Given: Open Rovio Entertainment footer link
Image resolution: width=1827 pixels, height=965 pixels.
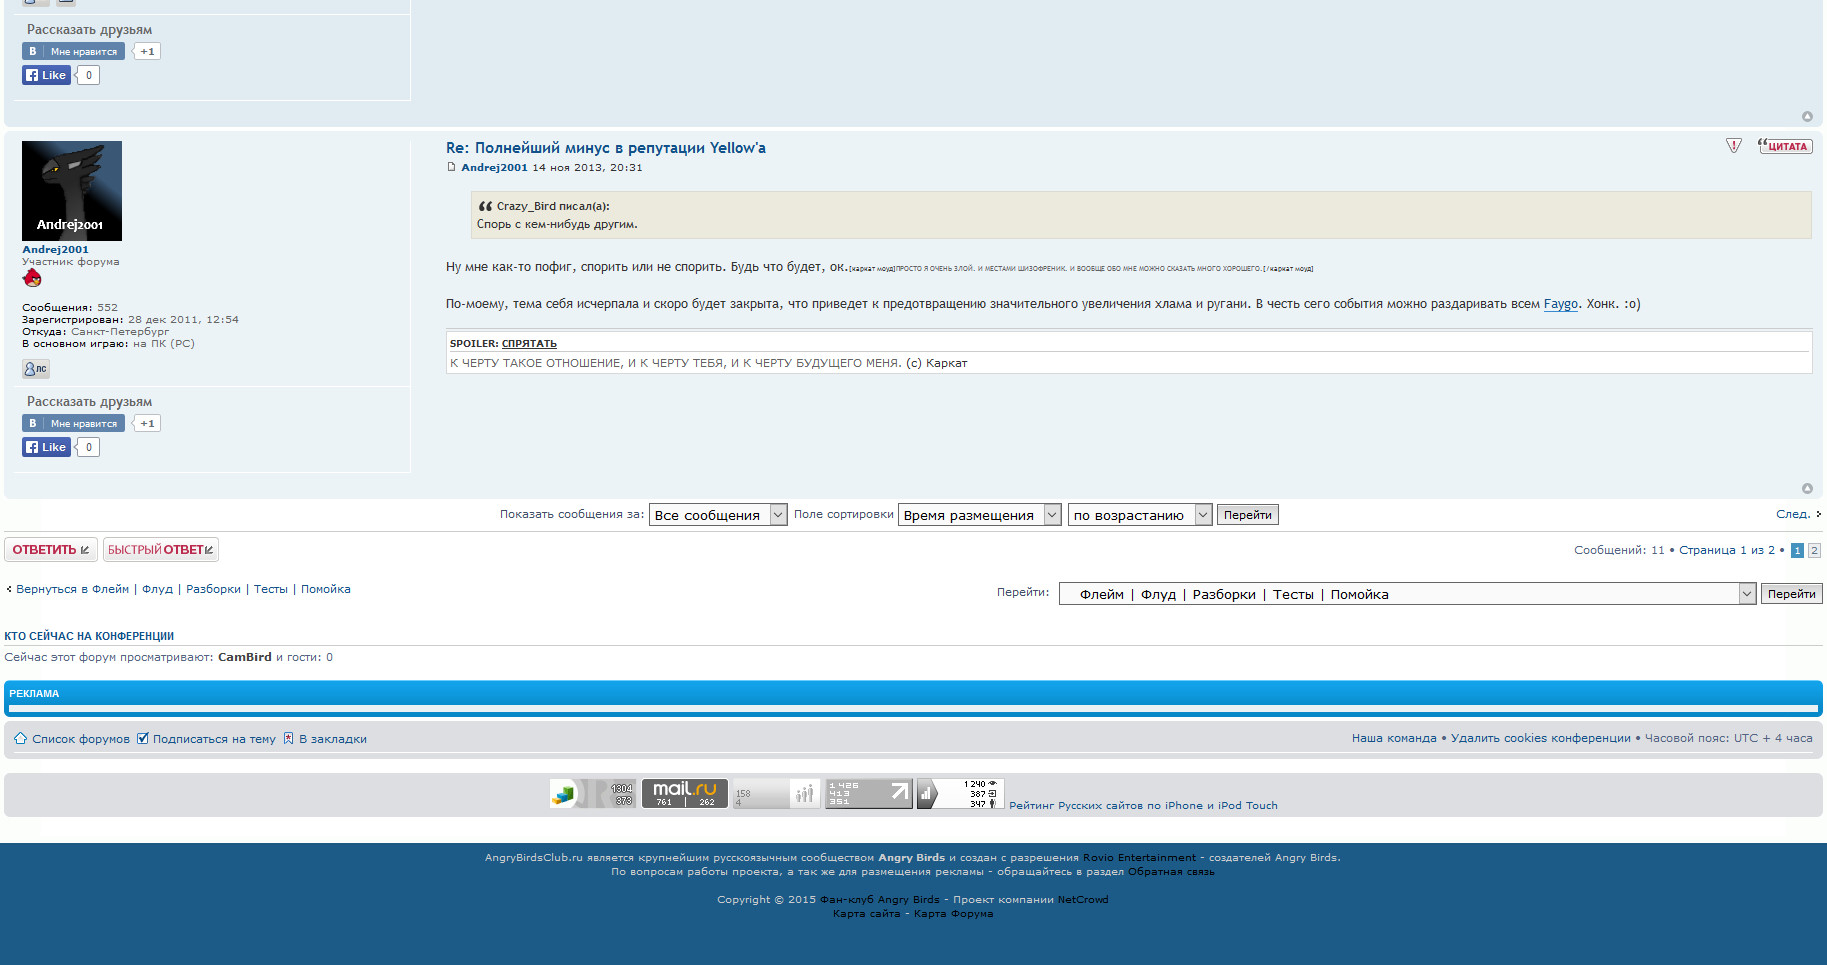Looking at the screenshot, I should click(x=1139, y=857).
